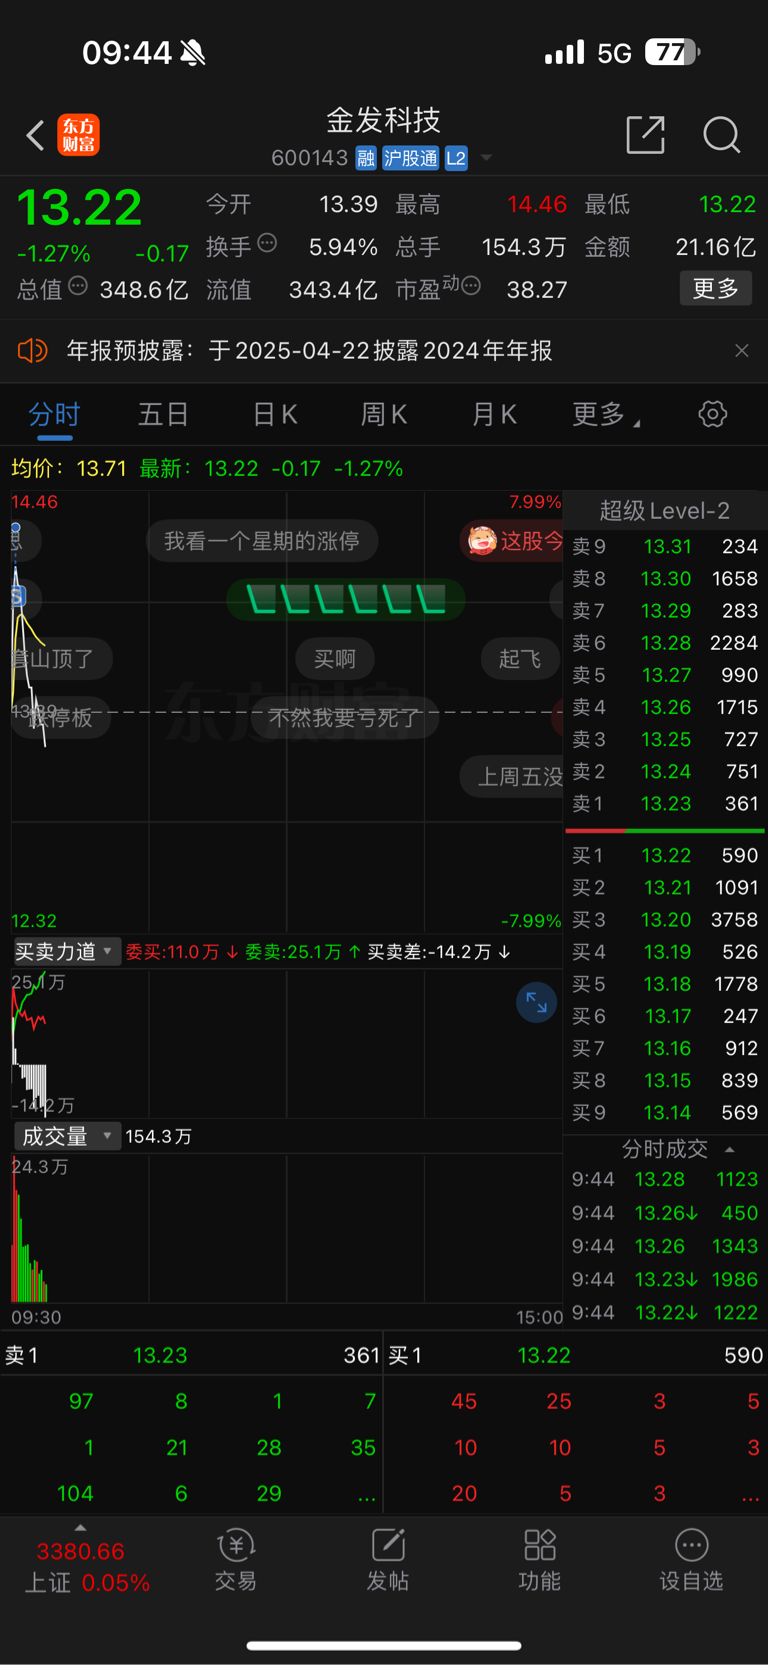Open the 功能 functions icon

tap(540, 1560)
